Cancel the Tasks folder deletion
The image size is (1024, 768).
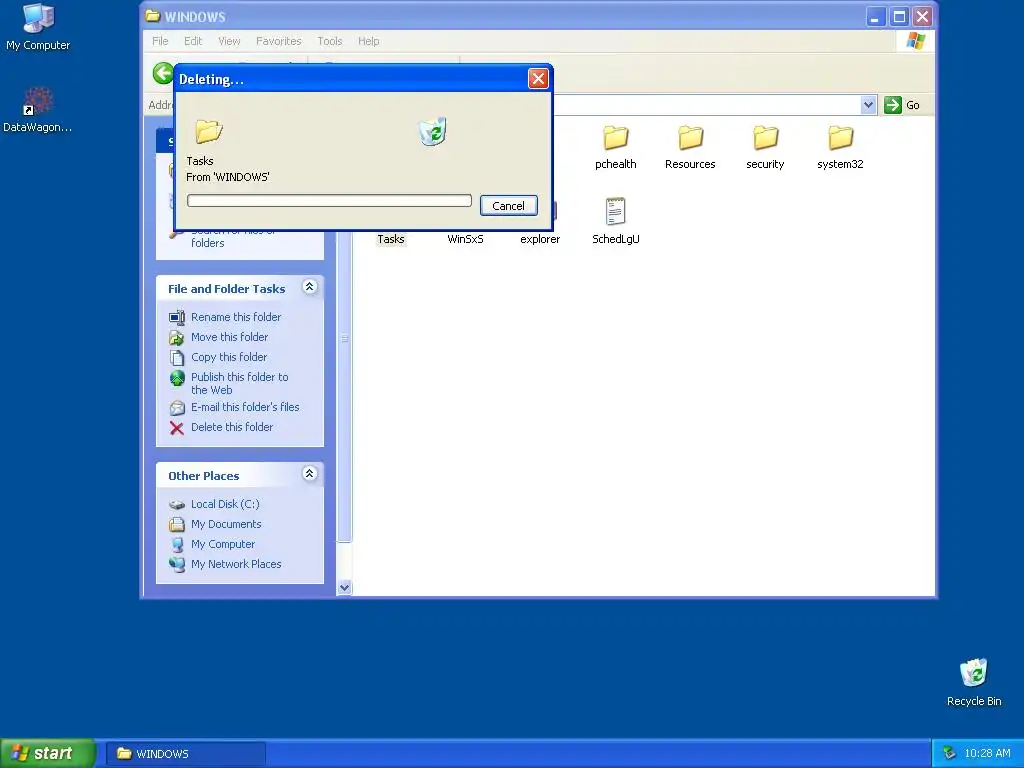click(x=508, y=206)
